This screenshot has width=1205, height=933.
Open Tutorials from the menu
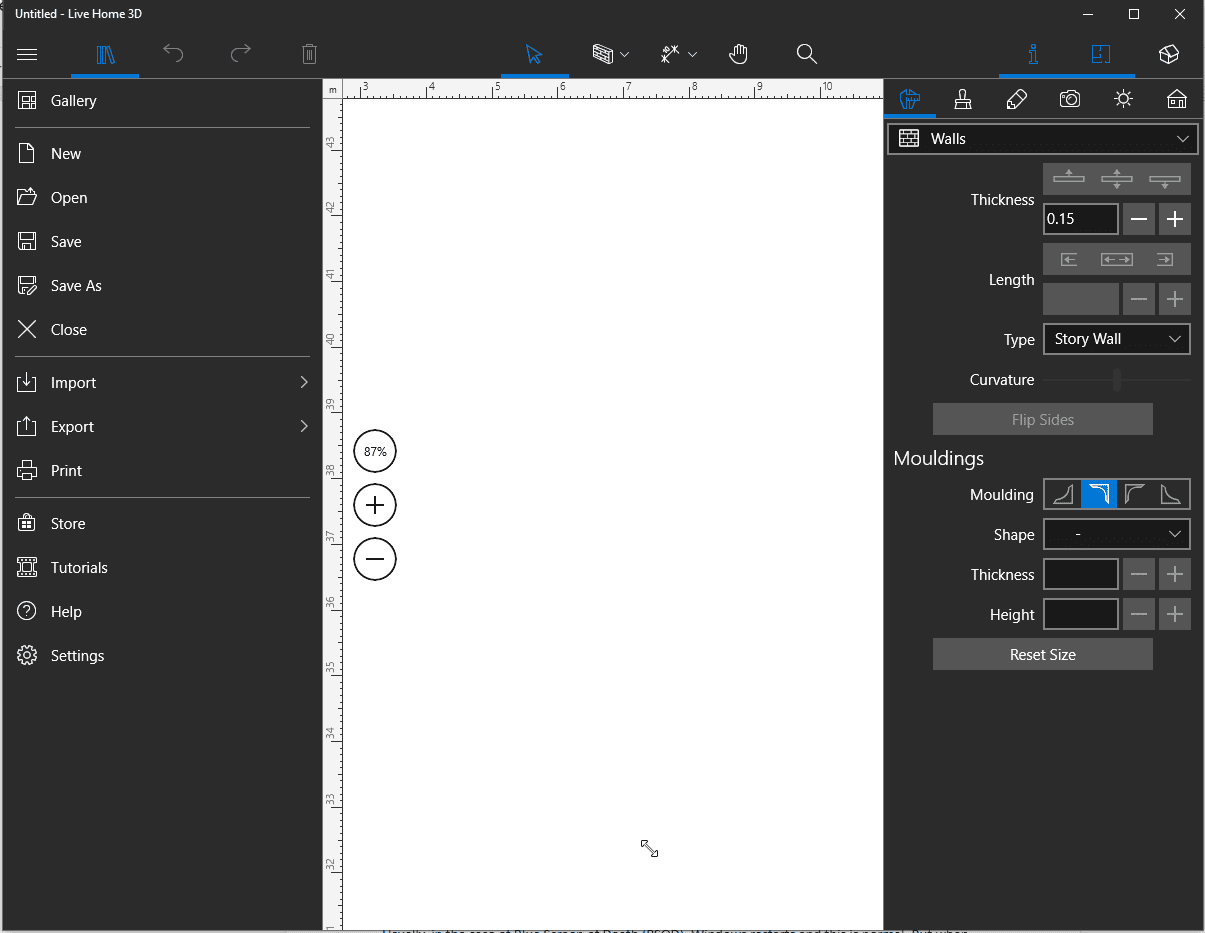tap(162, 568)
